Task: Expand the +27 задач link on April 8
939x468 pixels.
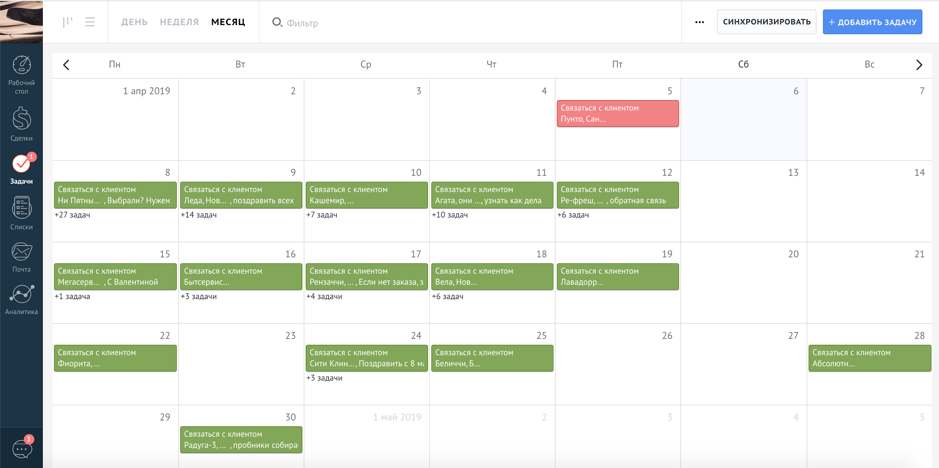Action: [72, 215]
